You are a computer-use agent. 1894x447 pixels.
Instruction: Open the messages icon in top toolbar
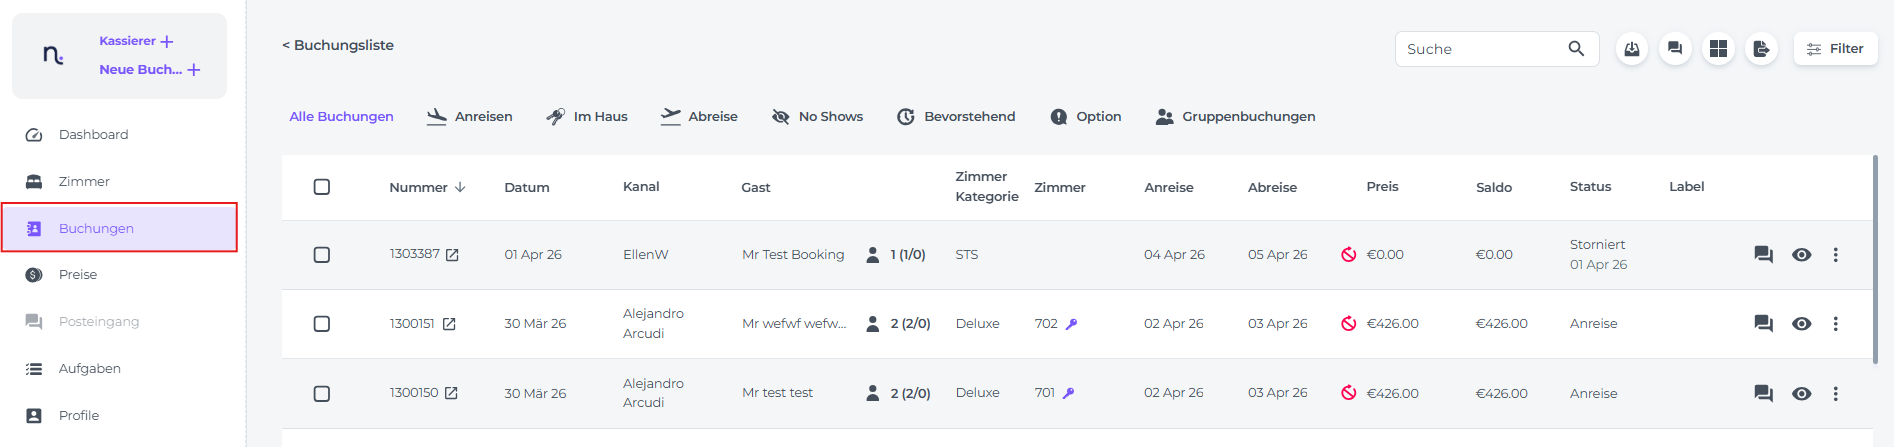(x=1675, y=49)
